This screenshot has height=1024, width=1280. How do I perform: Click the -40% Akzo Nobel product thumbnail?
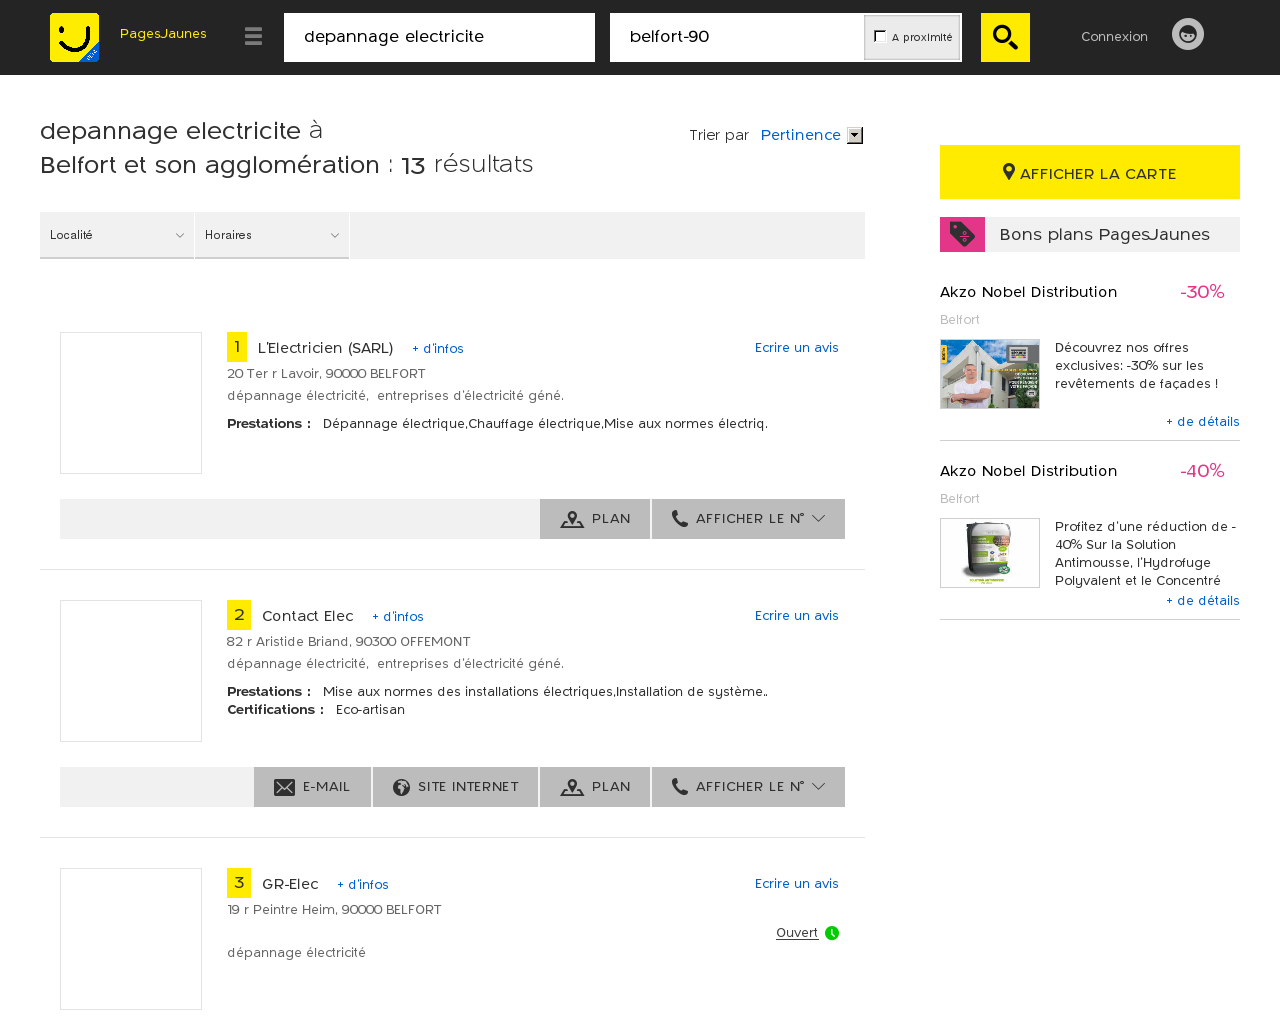(x=990, y=553)
